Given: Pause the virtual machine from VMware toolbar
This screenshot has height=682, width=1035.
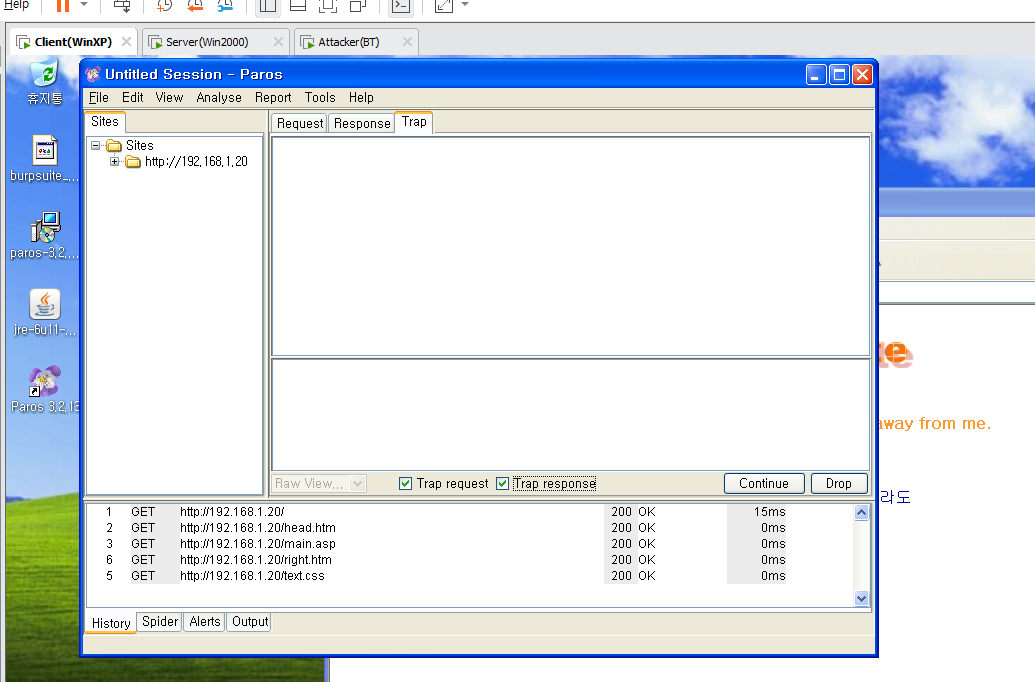Looking at the screenshot, I should 63,5.
